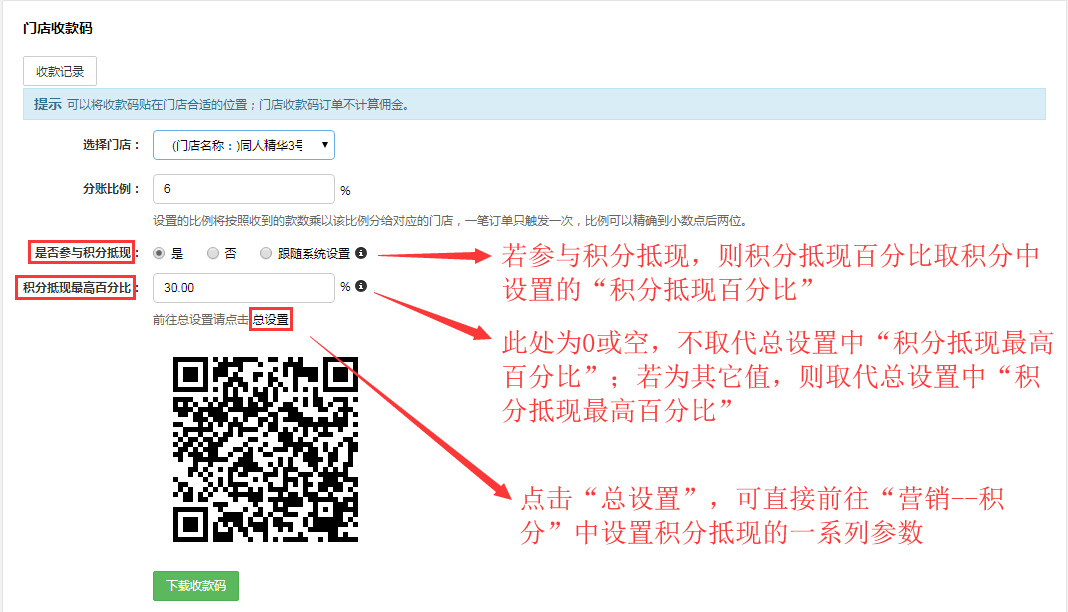Click the 积分抵现最高百分比 input showing 30.00
The image size is (1068, 612).
(x=244, y=288)
